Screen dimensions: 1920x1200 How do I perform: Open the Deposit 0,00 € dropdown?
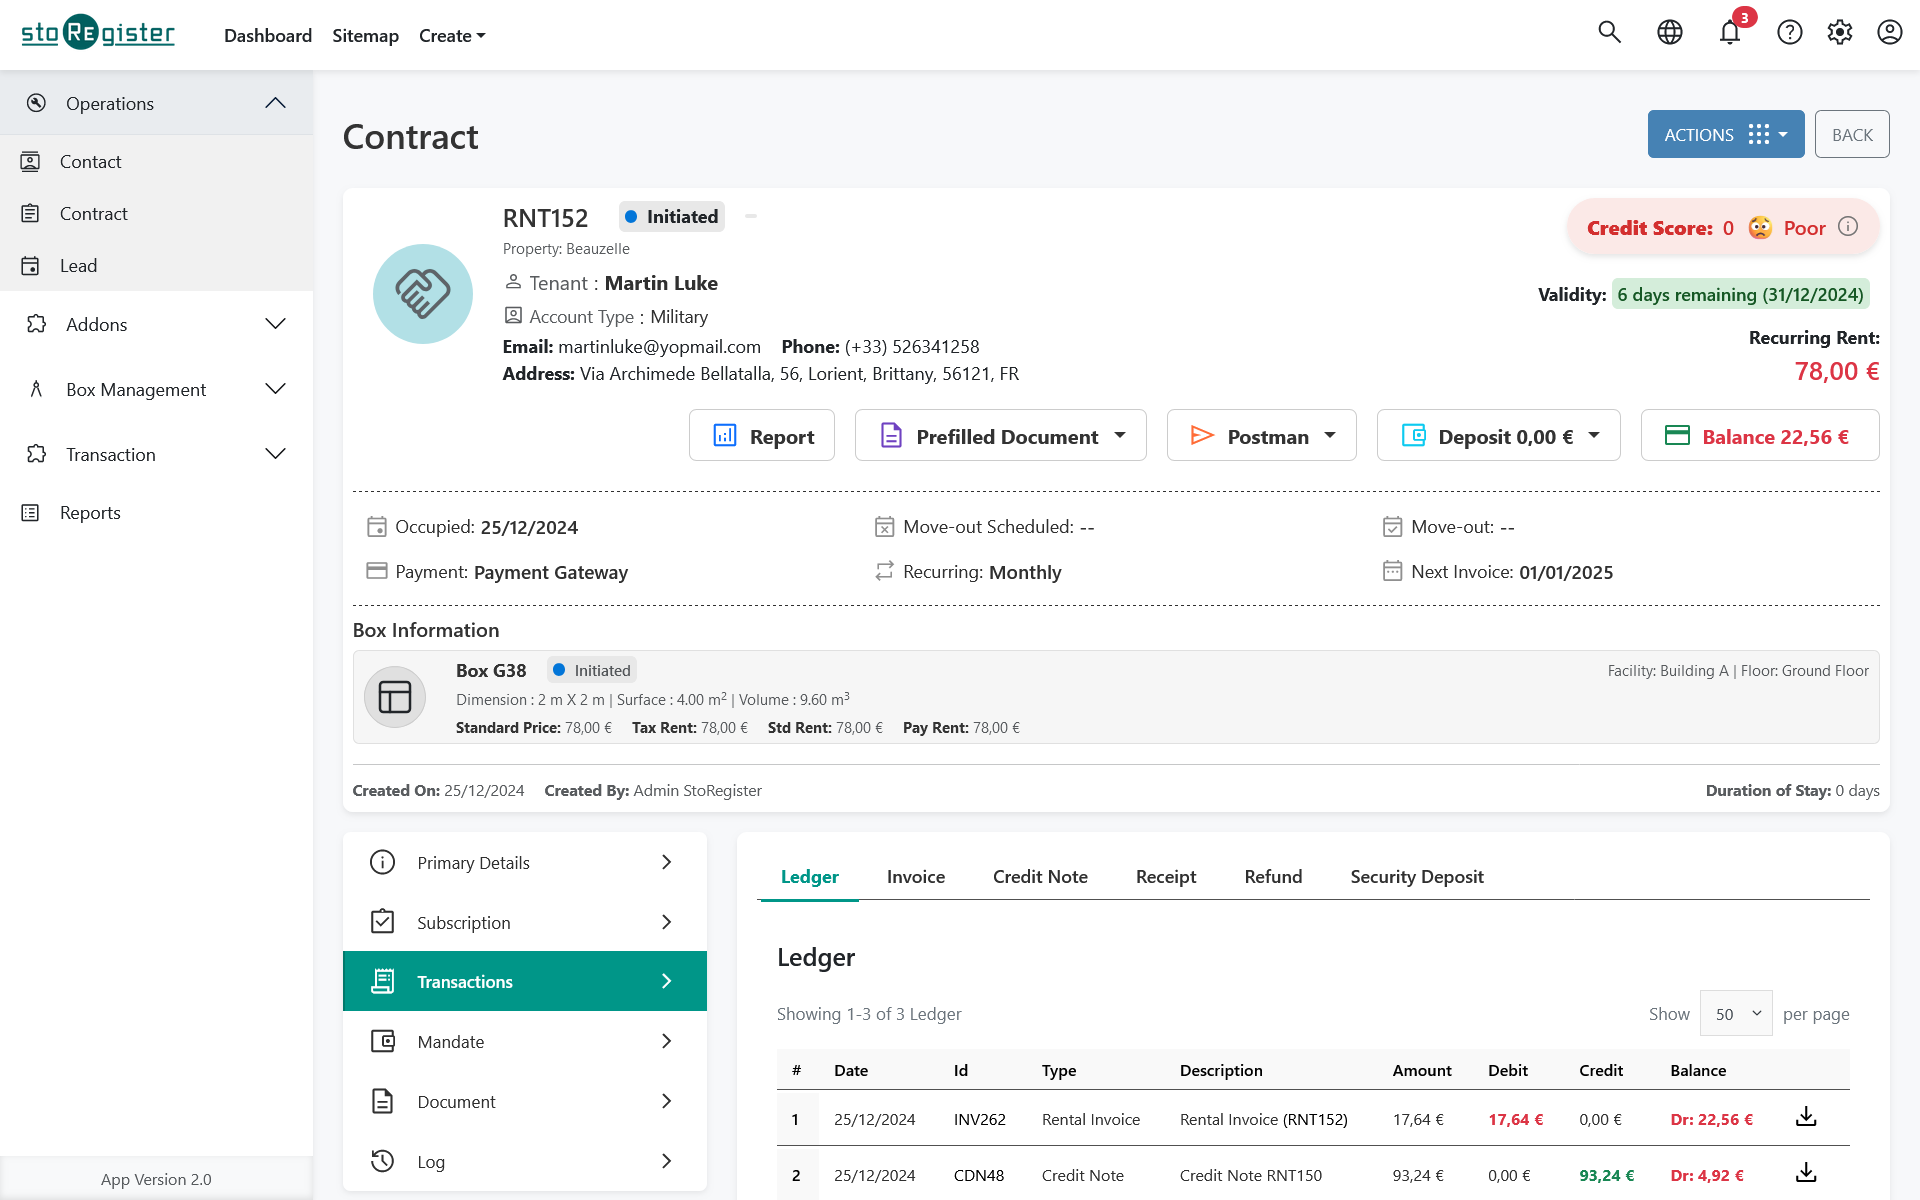[x=1498, y=436]
